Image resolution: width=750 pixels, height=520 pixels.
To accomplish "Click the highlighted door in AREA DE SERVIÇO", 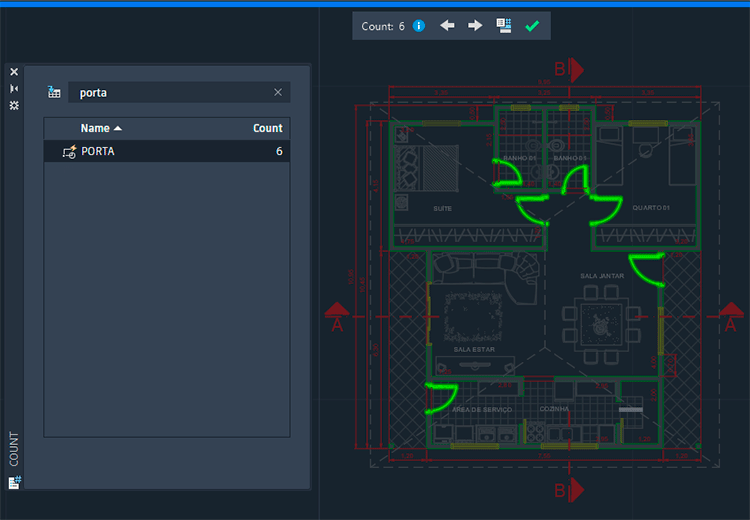I will tap(441, 397).
